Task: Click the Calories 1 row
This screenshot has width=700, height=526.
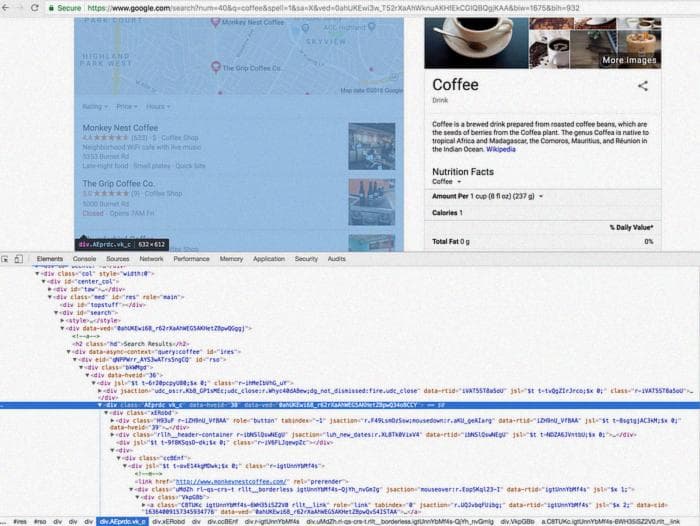Action: point(542,213)
